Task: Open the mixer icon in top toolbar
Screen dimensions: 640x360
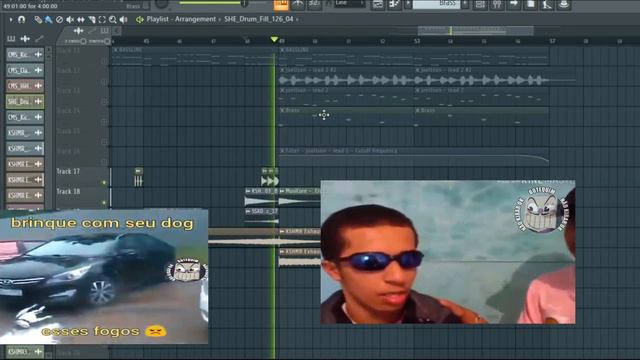Action: point(497,4)
